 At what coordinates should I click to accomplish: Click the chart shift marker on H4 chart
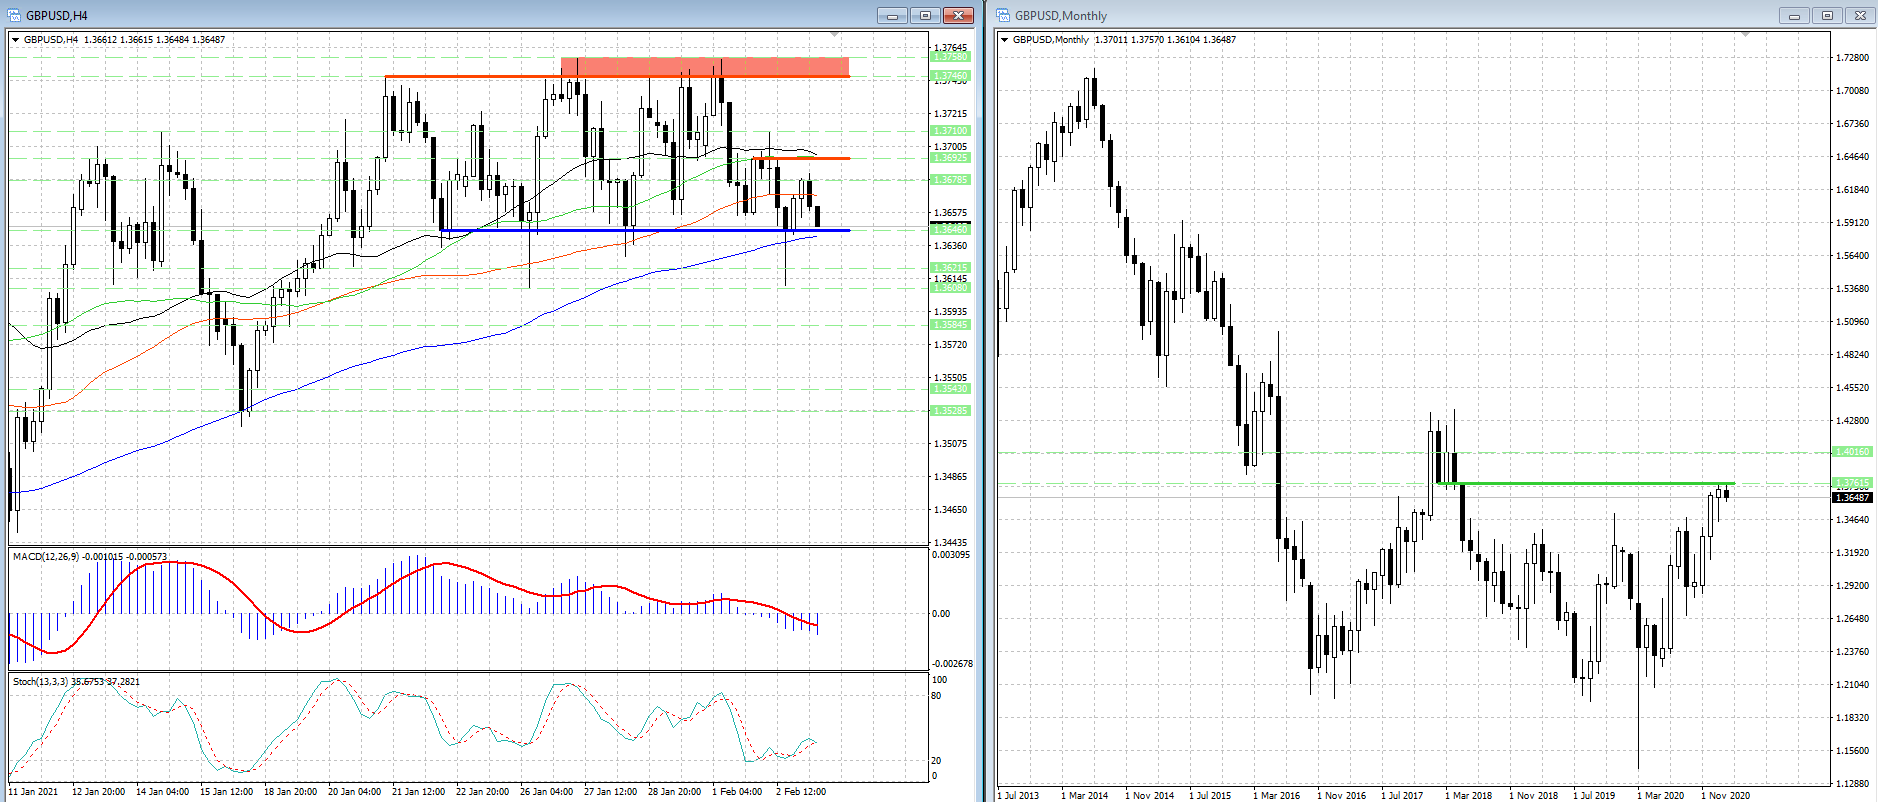click(834, 35)
